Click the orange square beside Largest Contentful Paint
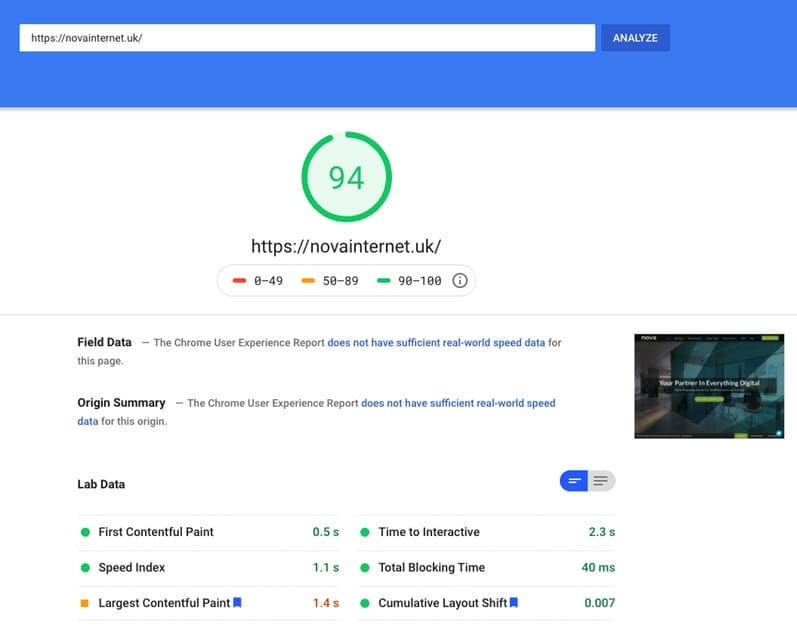797x629 pixels. [x=85, y=603]
